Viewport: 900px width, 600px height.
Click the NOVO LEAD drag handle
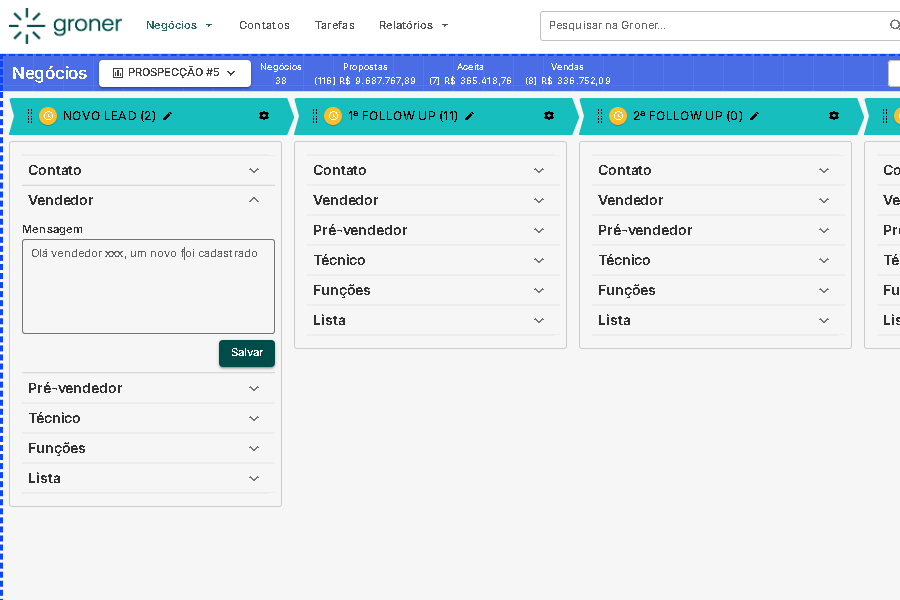tap(30, 116)
